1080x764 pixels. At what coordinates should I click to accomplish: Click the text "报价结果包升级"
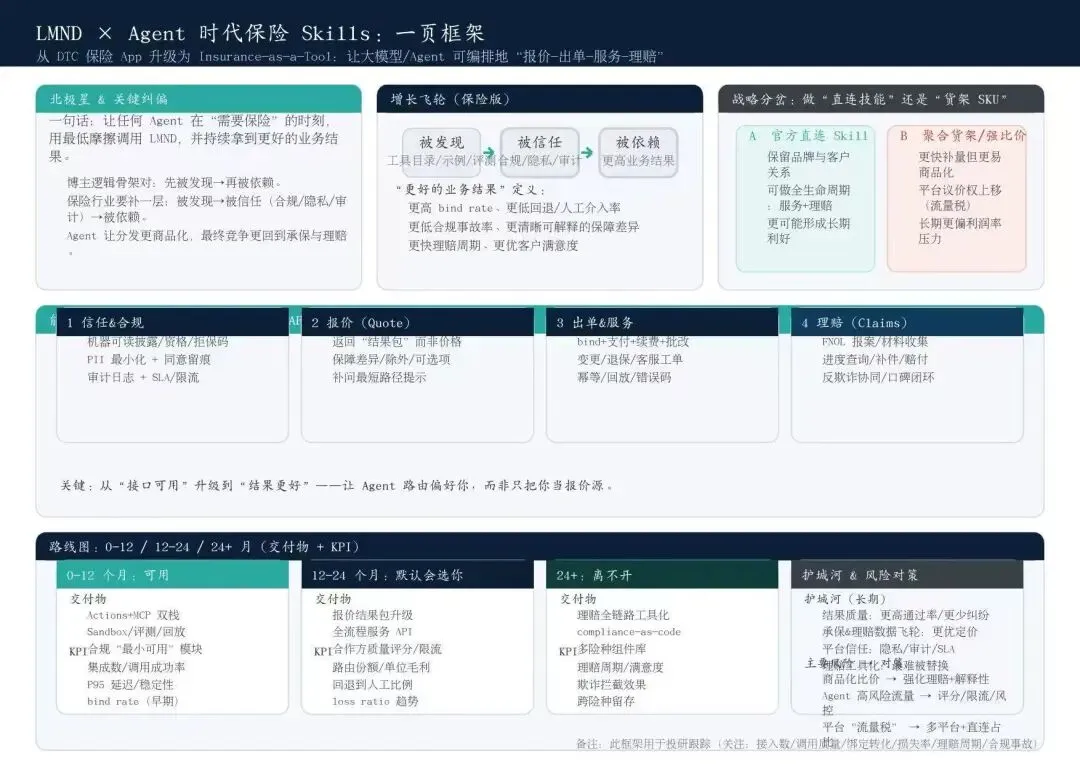coord(373,615)
